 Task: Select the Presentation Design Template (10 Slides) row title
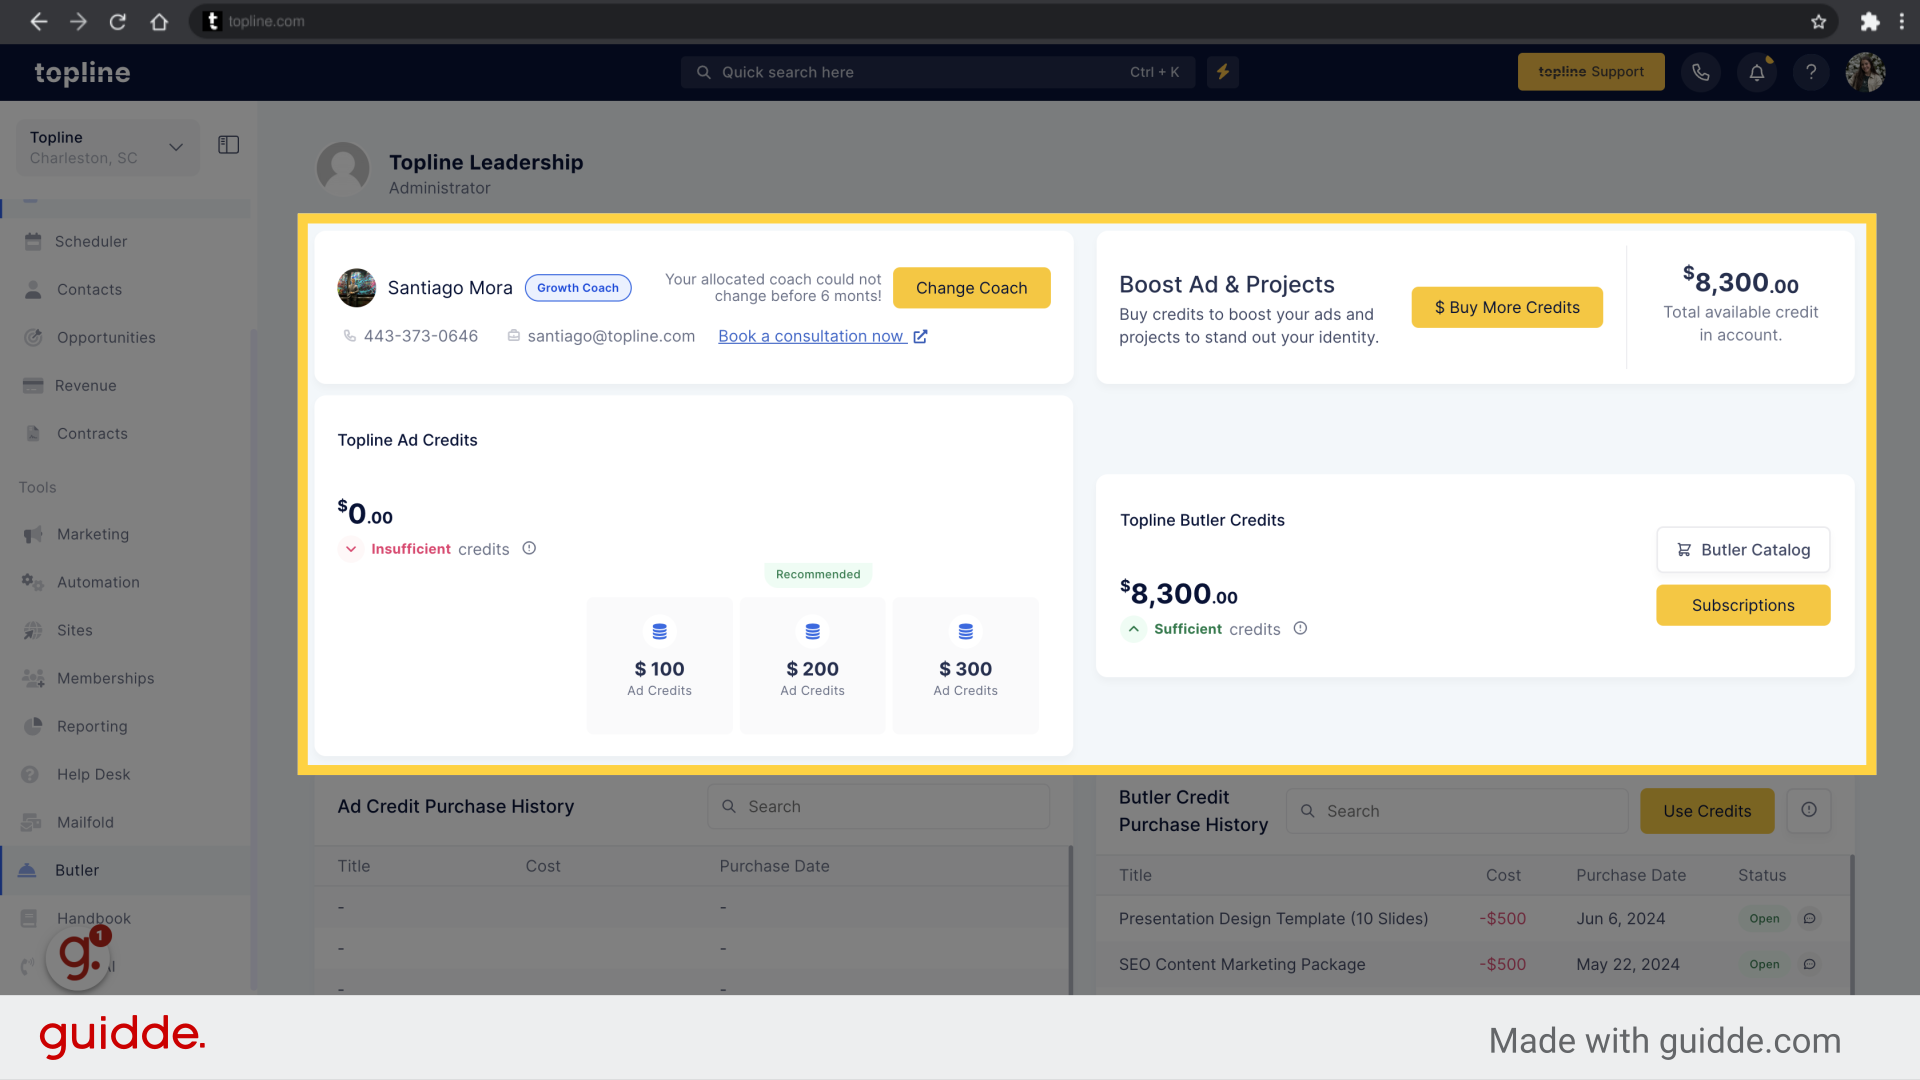click(1273, 918)
